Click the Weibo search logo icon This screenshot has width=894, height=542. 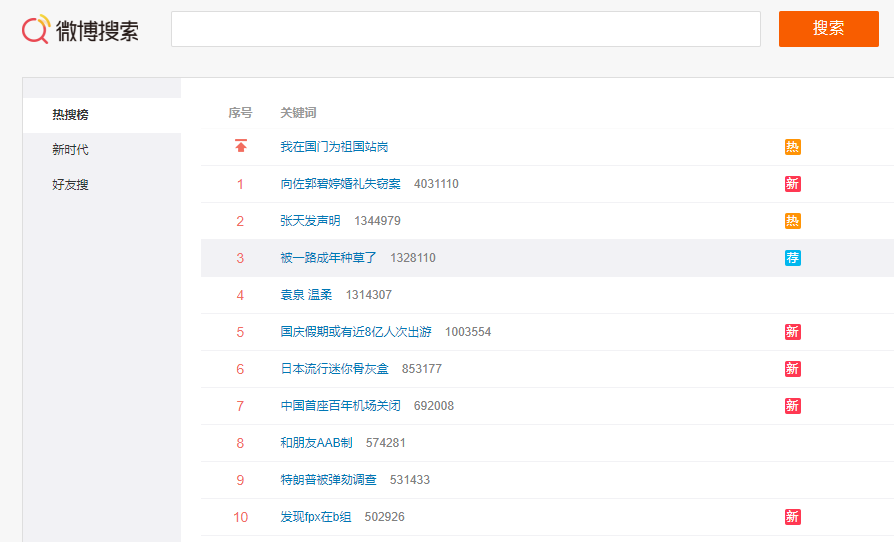(x=36, y=29)
